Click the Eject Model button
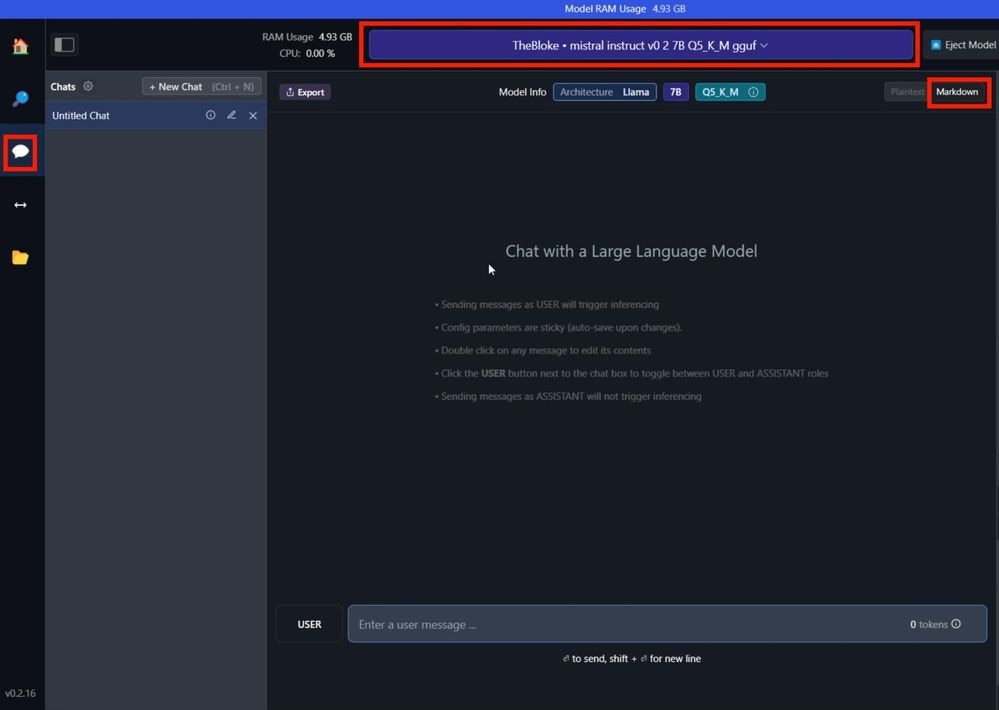This screenshot has height=710, width=999. (x=963, y=45)
